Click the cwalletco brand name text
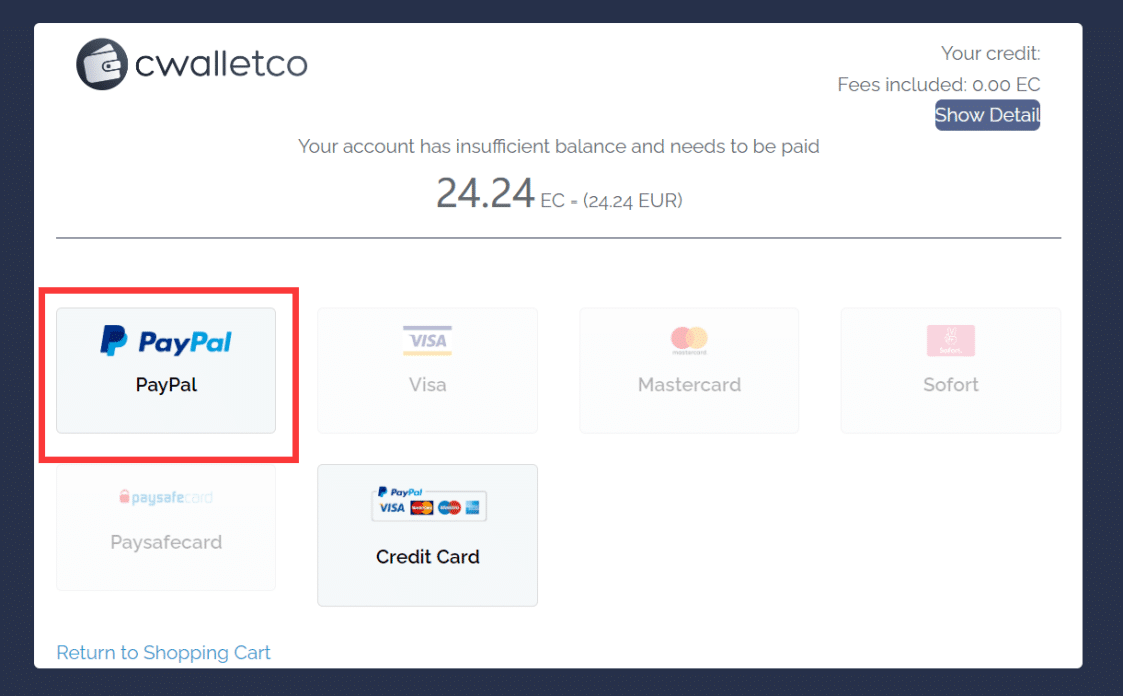This screenshot has height=696, width=1123. tap(221, 65)
